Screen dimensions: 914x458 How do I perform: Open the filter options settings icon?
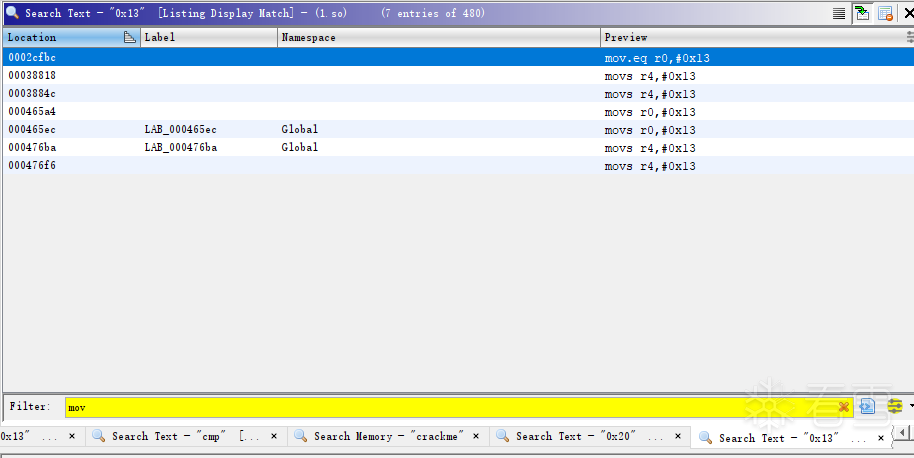[895, 406]
